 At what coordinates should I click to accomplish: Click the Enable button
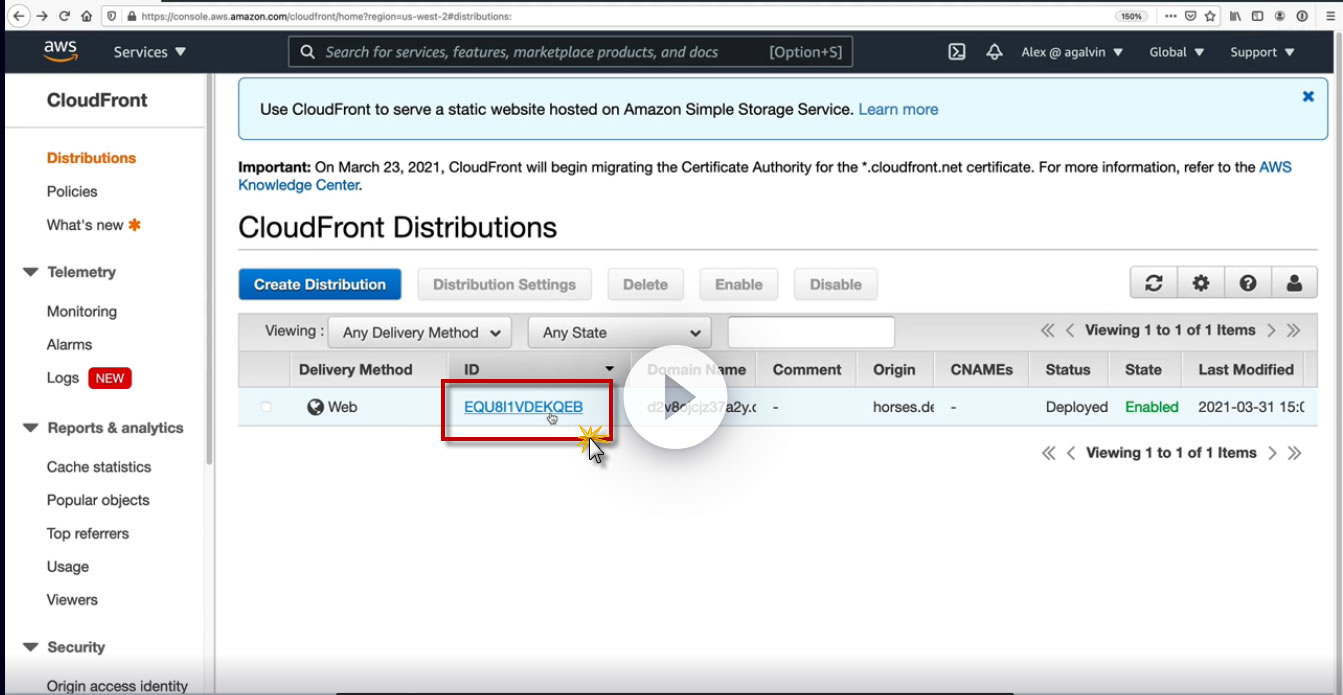(739, 284)
